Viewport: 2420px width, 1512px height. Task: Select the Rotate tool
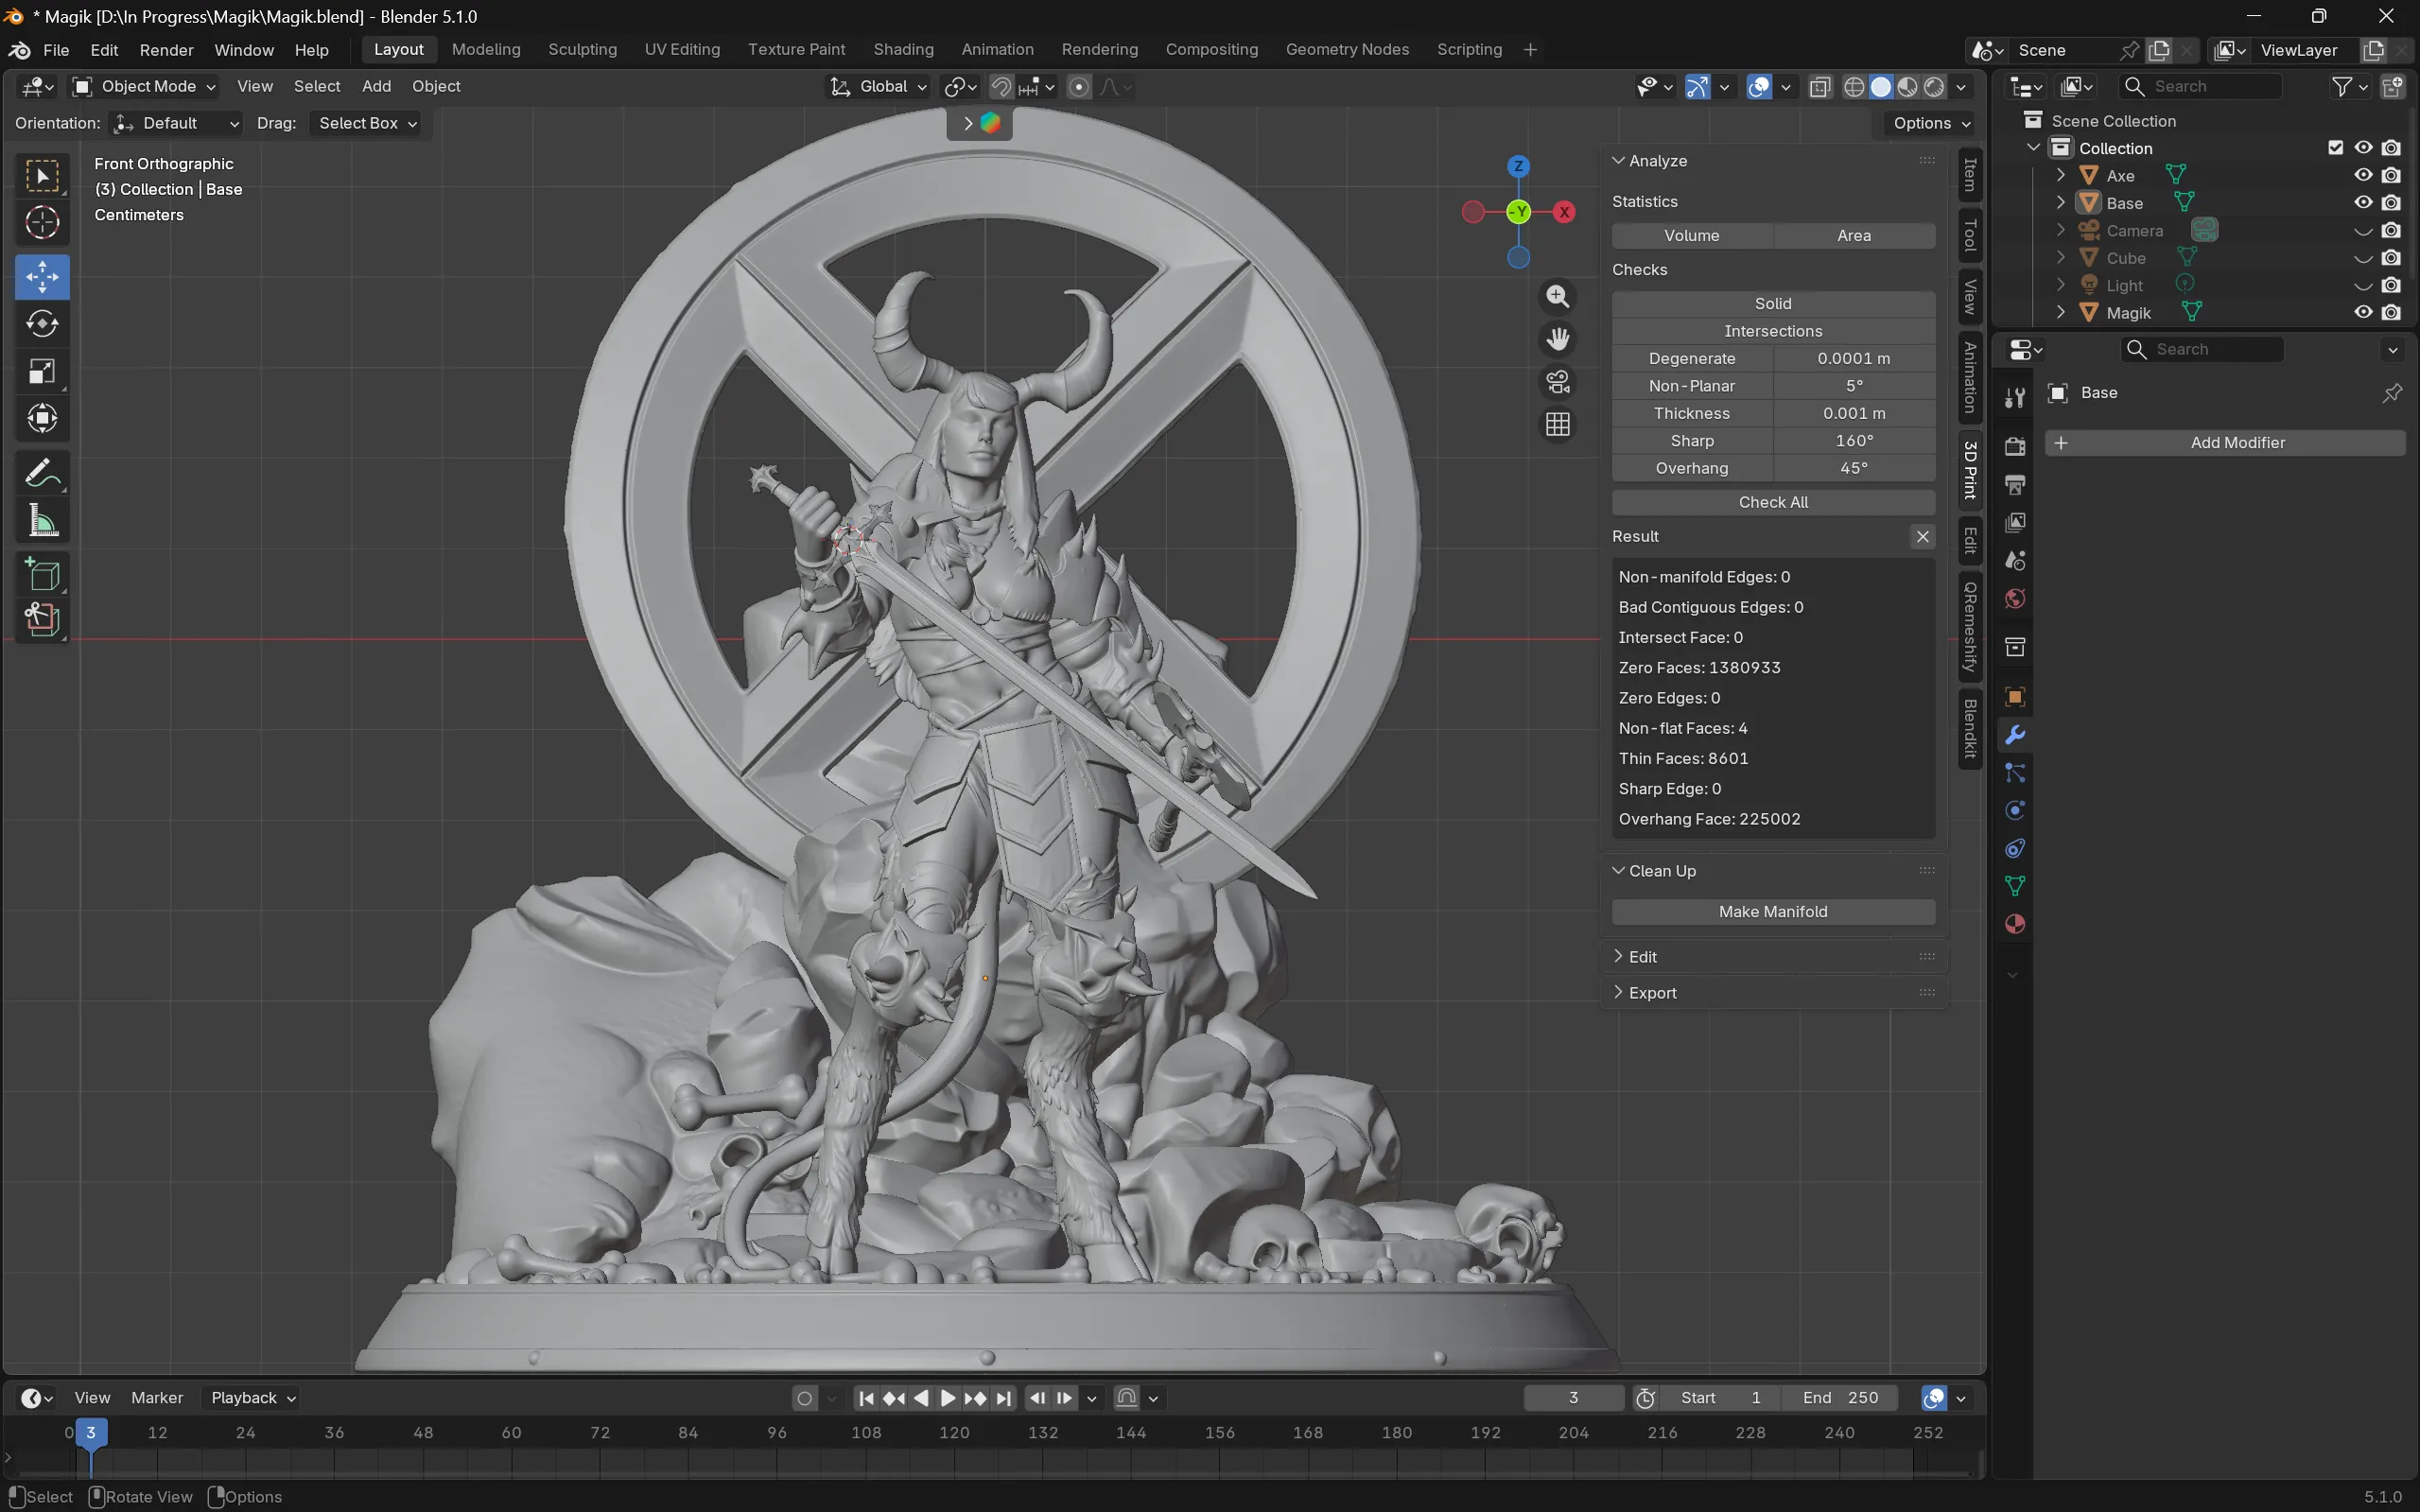tap(42, 324)
